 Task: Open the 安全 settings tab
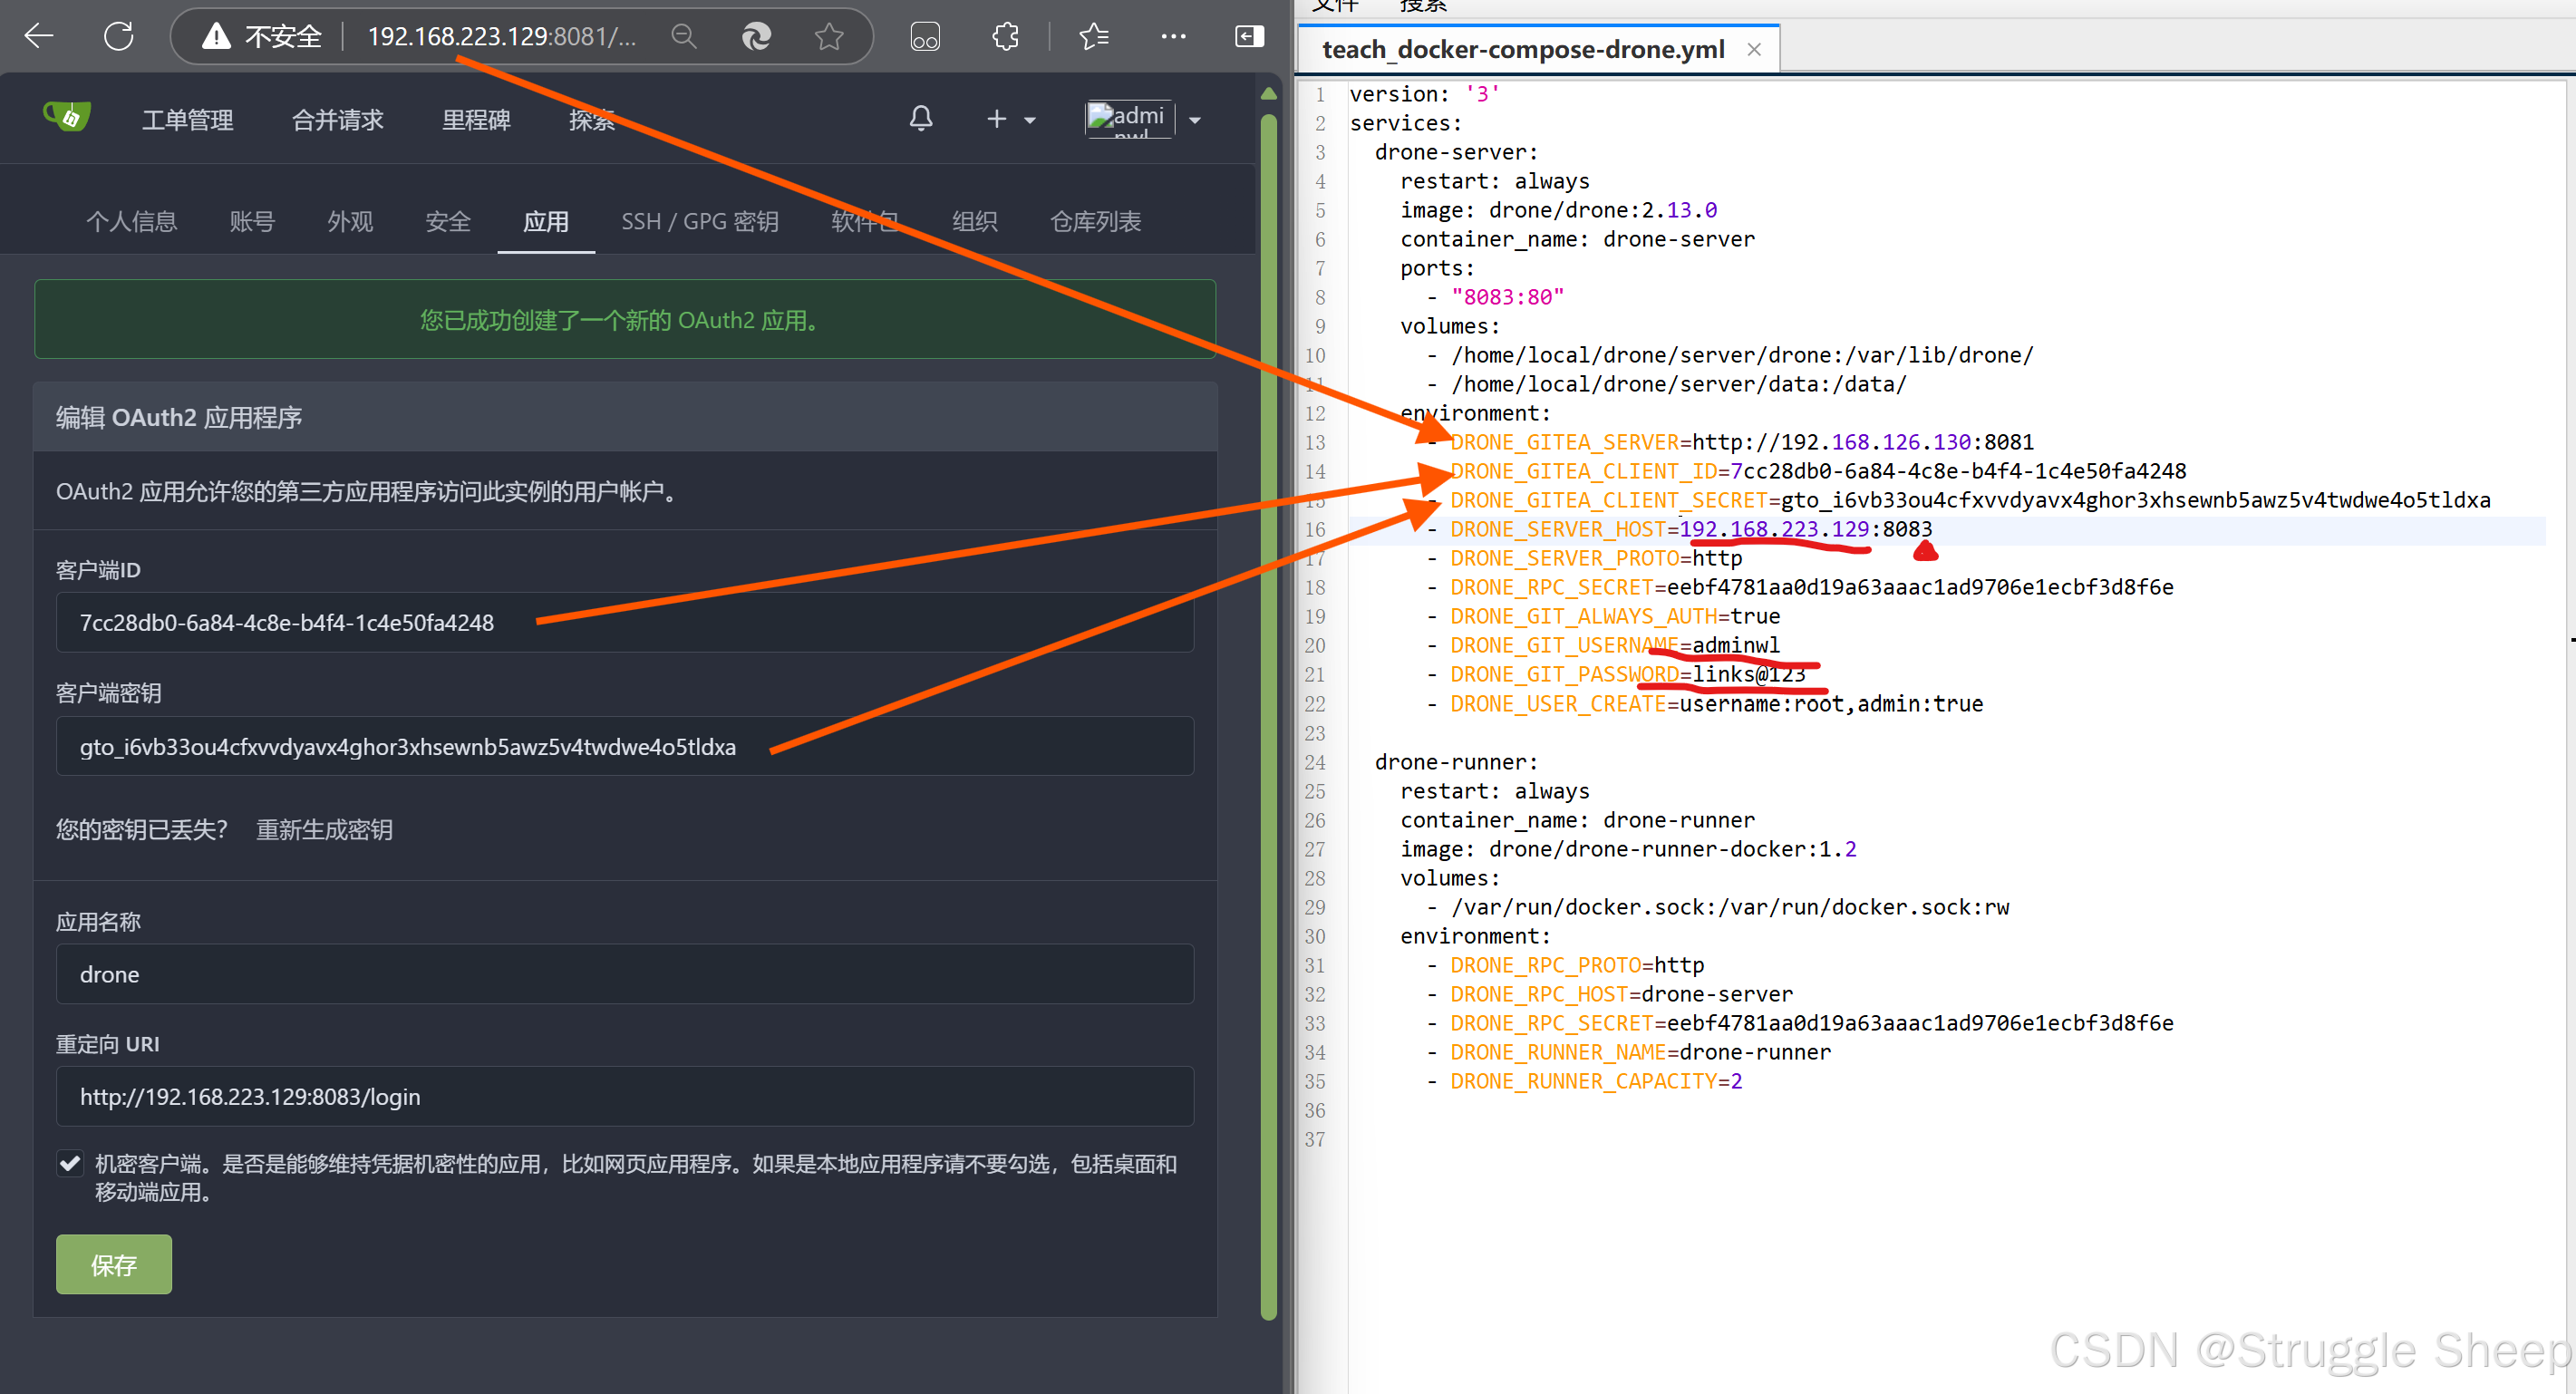tap(447, 221)
